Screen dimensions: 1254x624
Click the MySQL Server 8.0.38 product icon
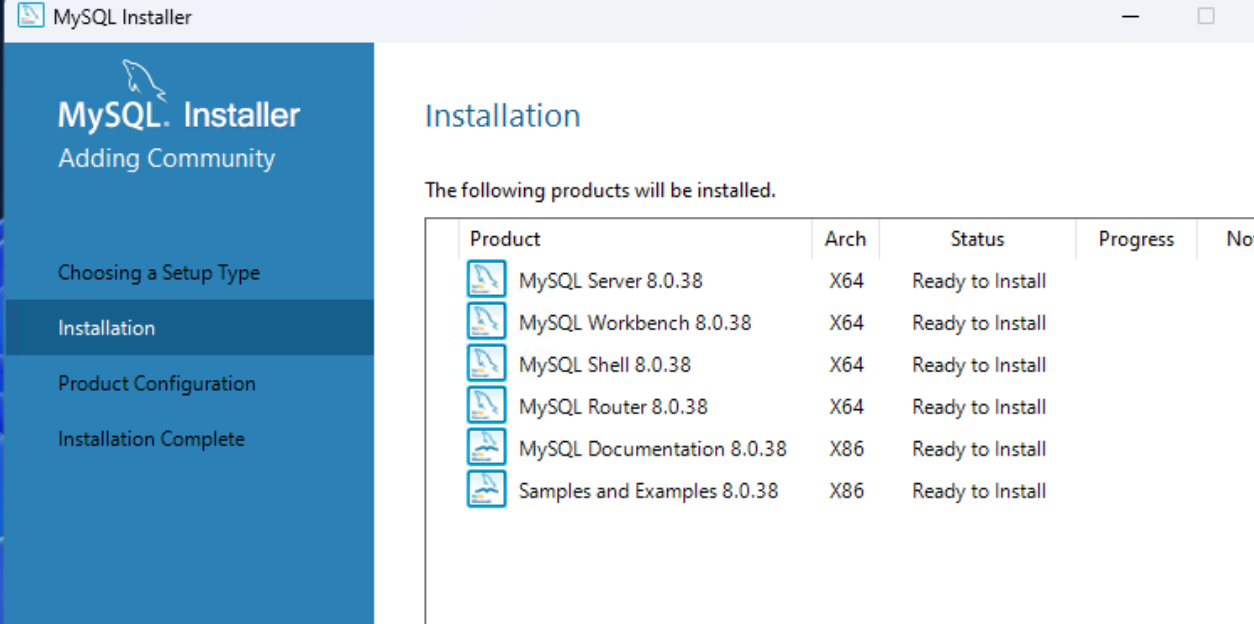click(x=486, y=281)
